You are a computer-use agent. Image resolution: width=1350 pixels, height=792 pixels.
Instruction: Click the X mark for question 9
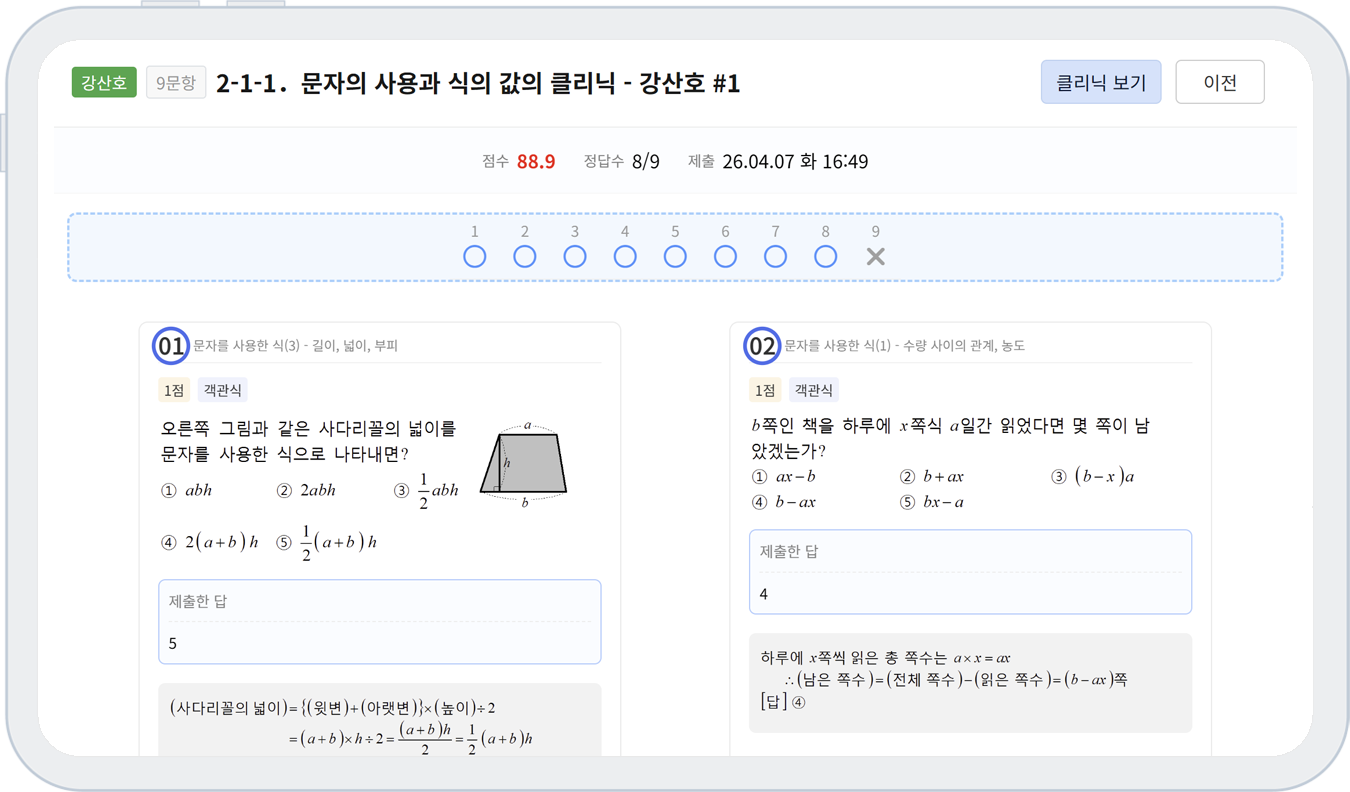click(875, 256)
